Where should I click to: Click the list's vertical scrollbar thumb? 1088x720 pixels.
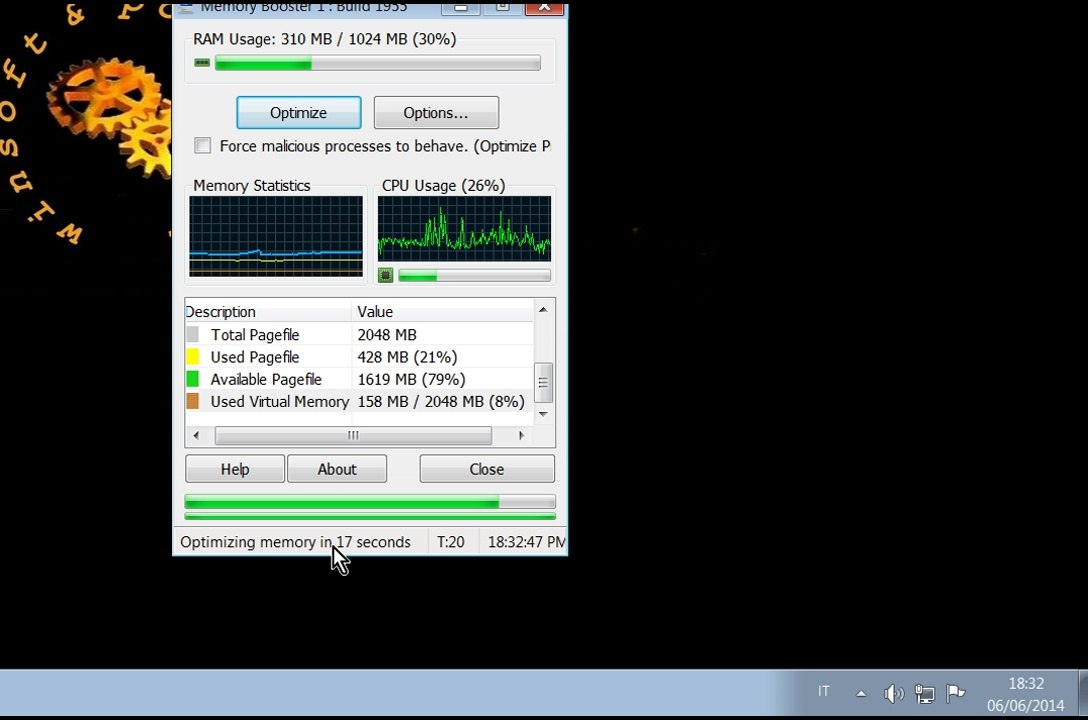(x=543, y=382)
